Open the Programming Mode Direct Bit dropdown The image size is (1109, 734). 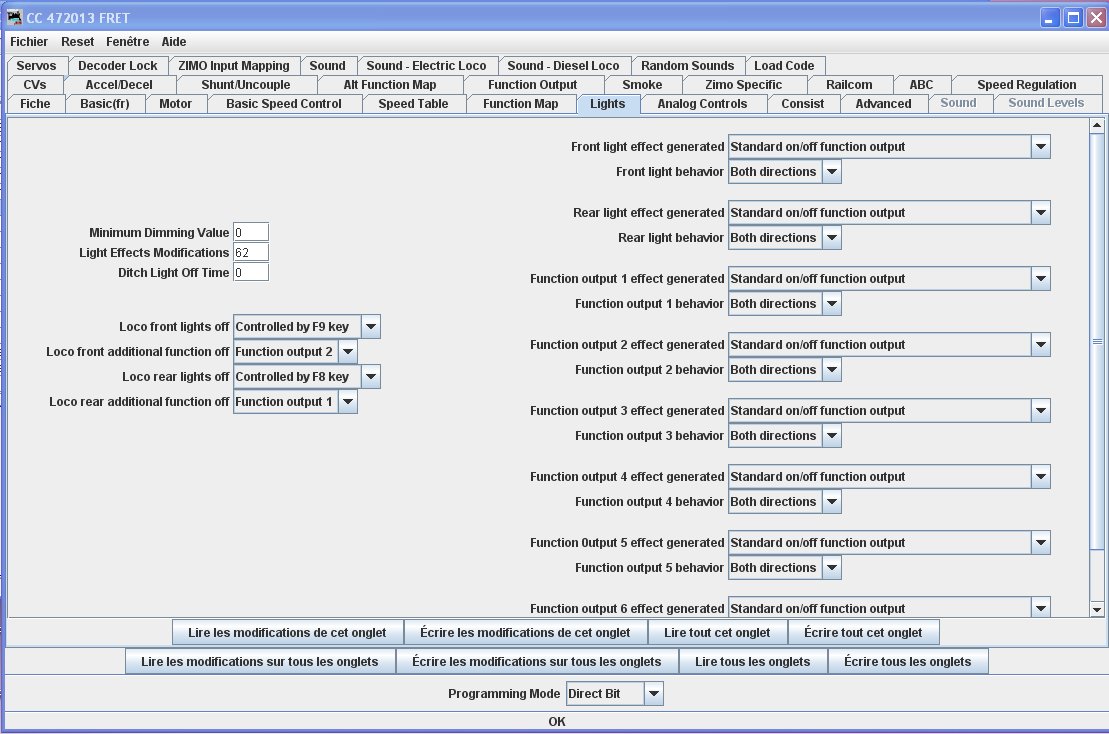pyautogui.click(x=654, y=694)
